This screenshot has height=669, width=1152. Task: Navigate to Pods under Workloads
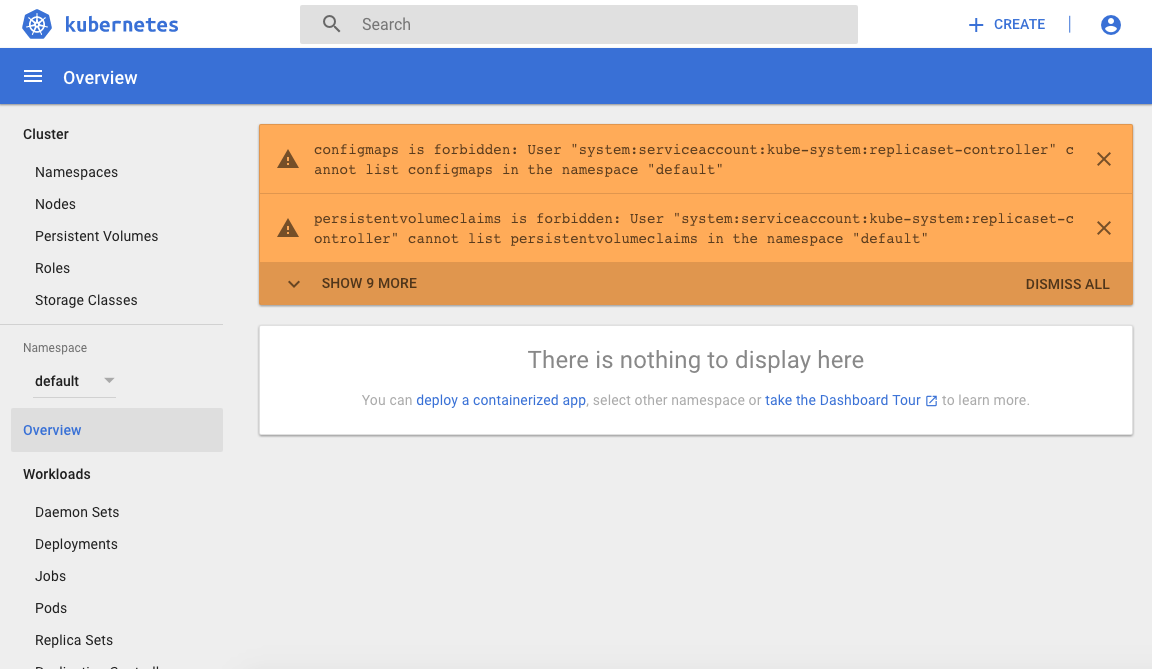pyautogui.click(x=50, y=608)
